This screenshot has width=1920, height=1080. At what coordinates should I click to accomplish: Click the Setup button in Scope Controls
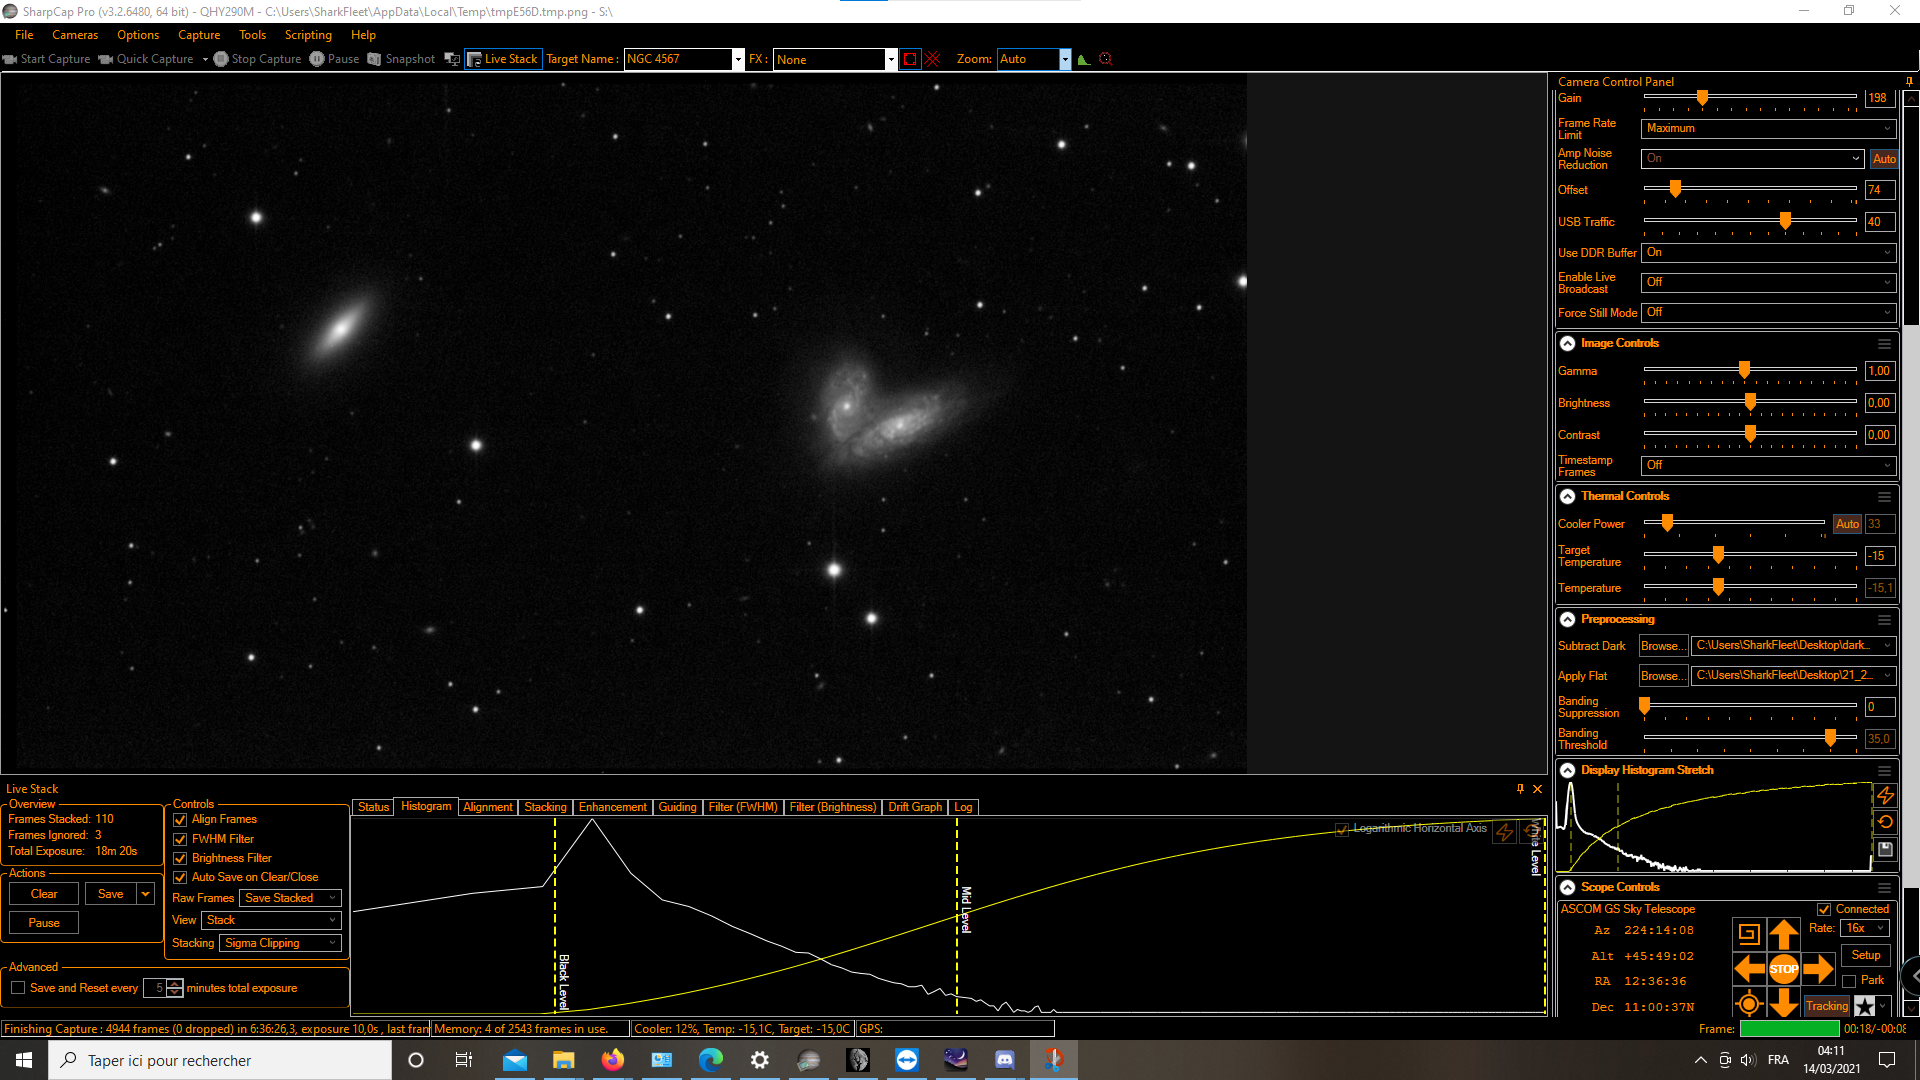click(1865, 955)
